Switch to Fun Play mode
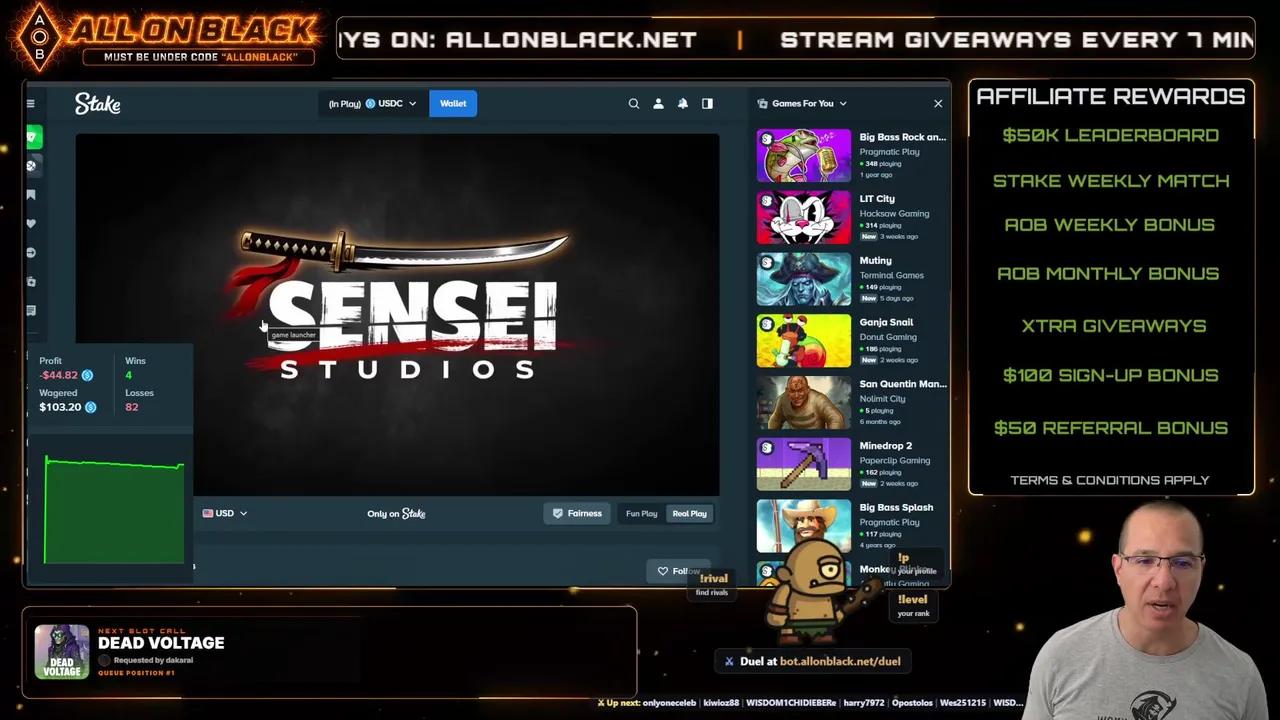Image resolution: width=1280 pixels, height=720 pixels. click(642, 514)
